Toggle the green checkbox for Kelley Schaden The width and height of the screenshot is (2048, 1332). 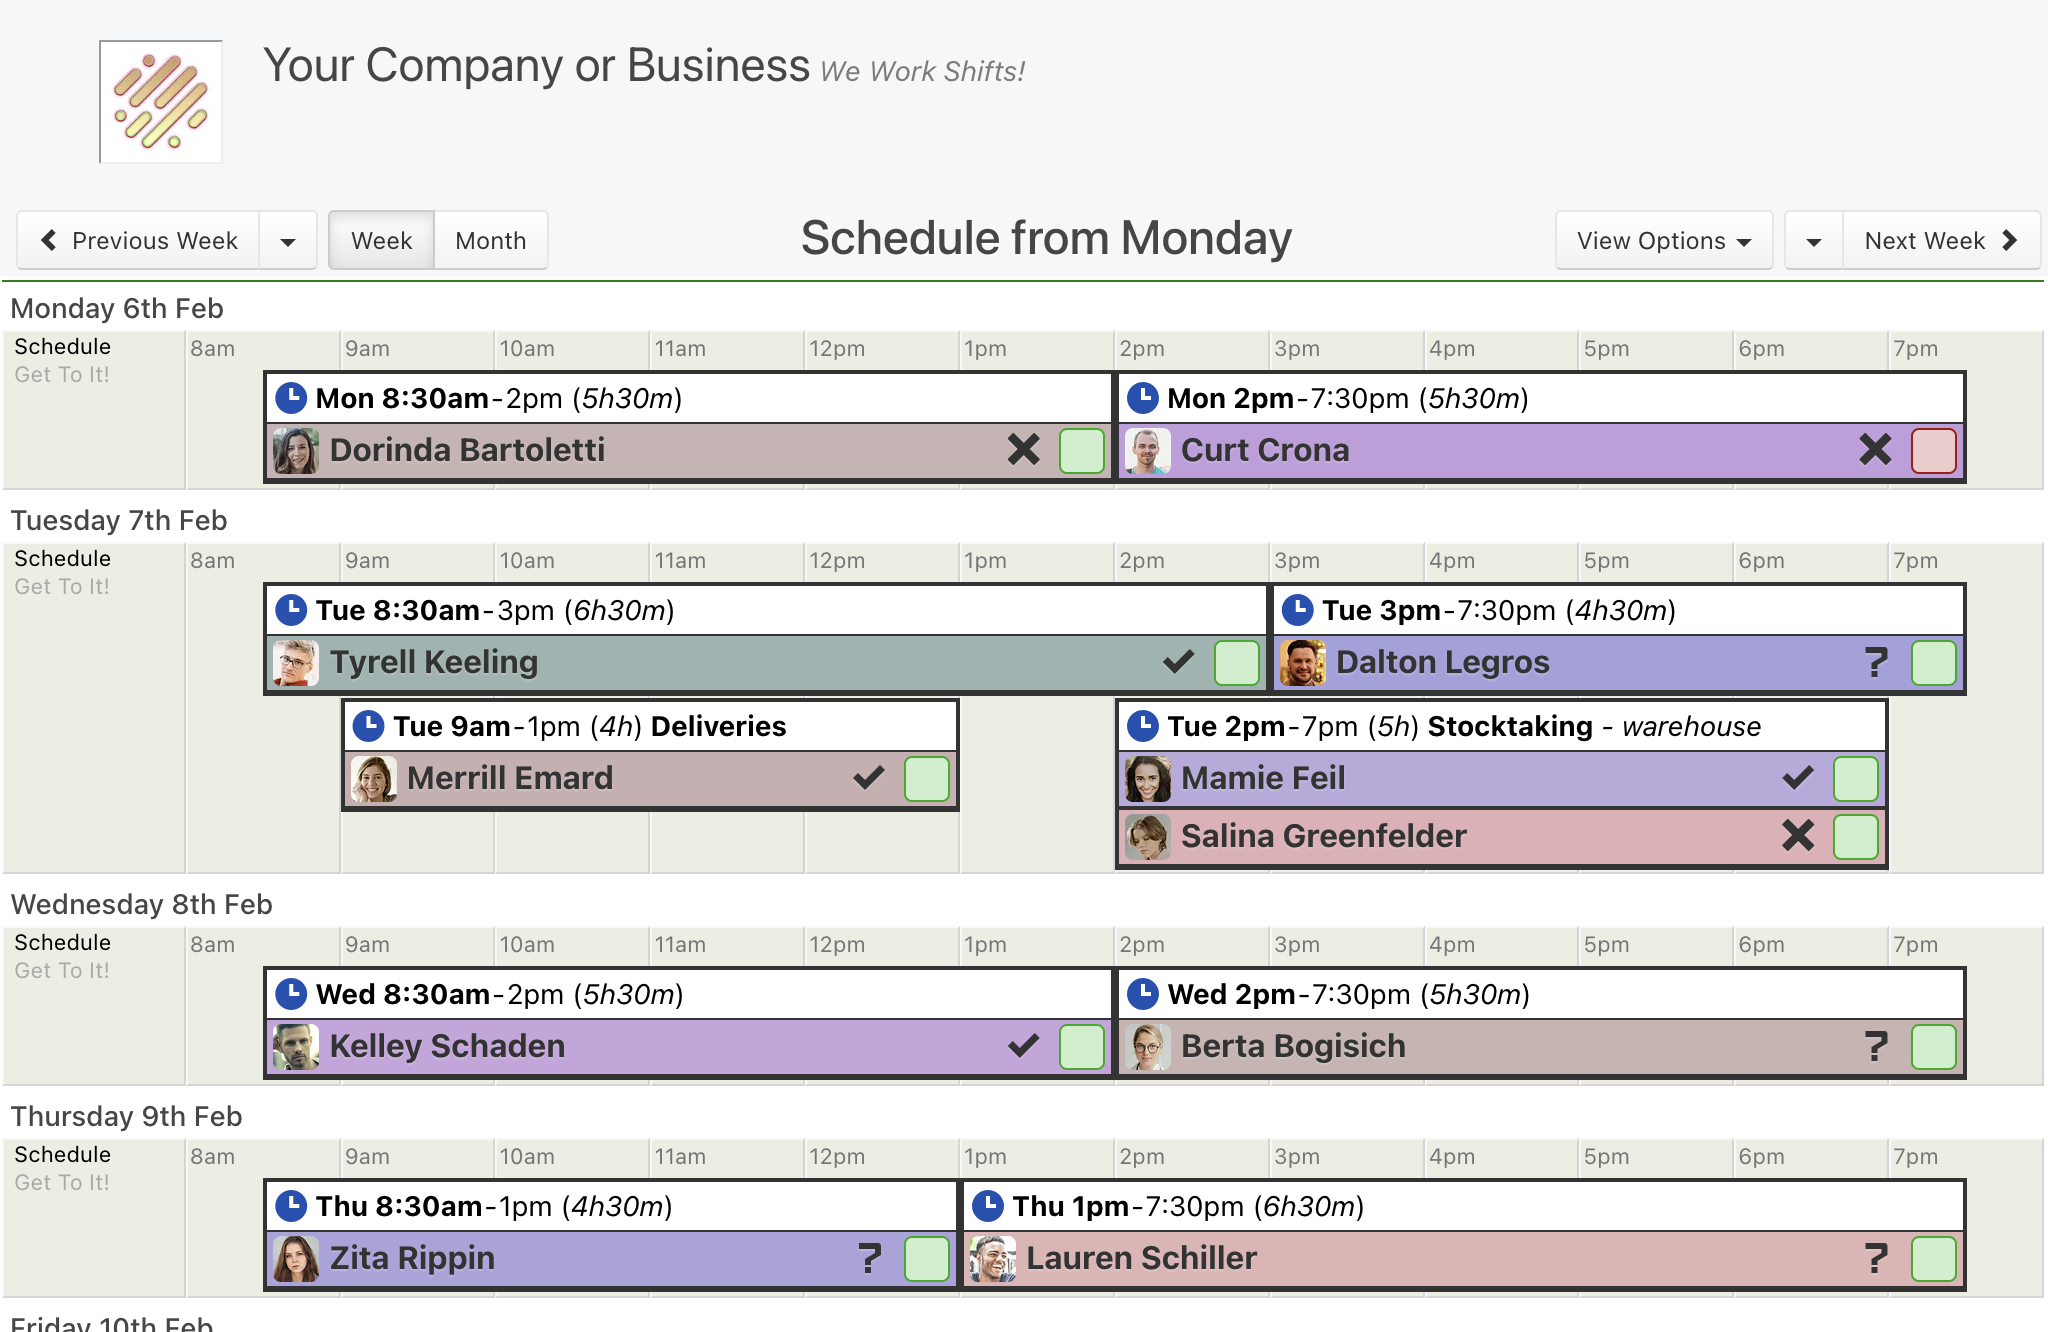click(1081, 1046)
